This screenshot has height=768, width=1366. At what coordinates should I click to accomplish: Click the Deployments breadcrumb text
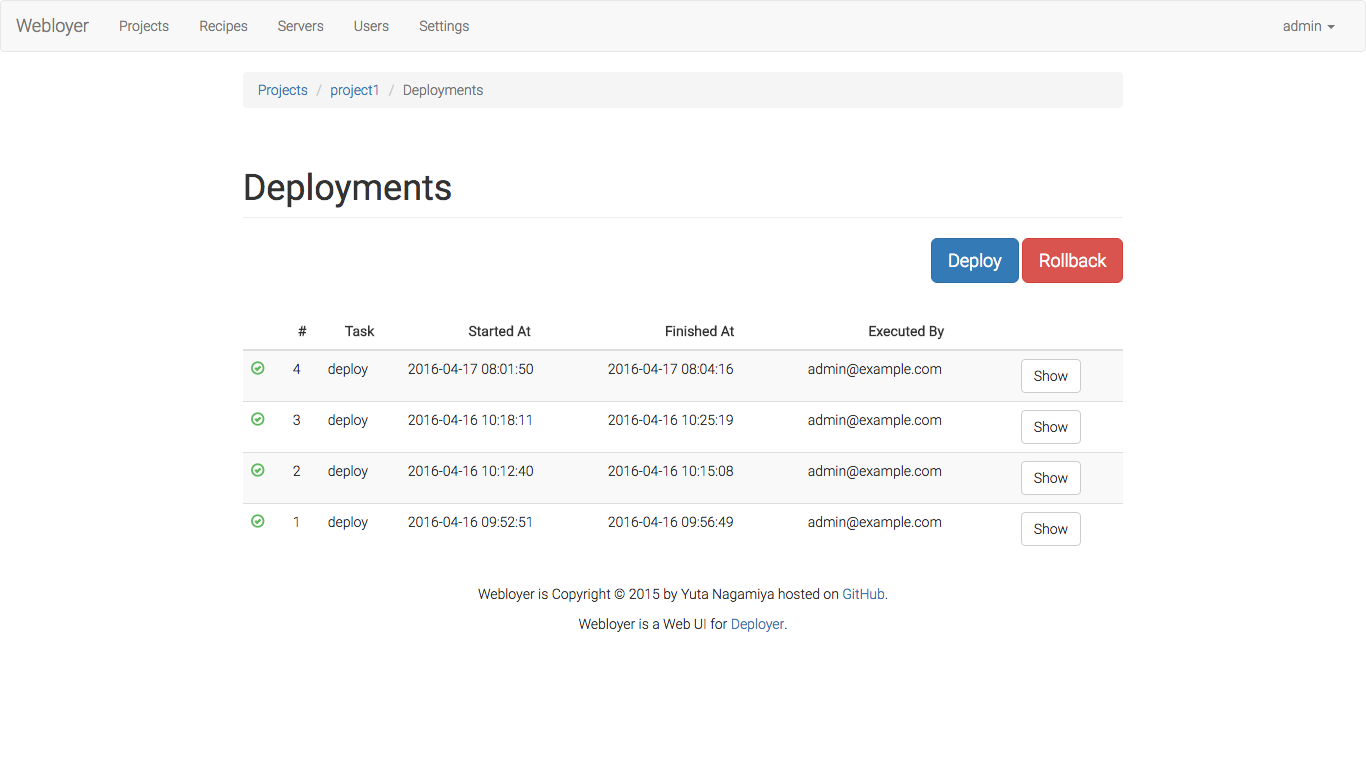tap(443, 90)
